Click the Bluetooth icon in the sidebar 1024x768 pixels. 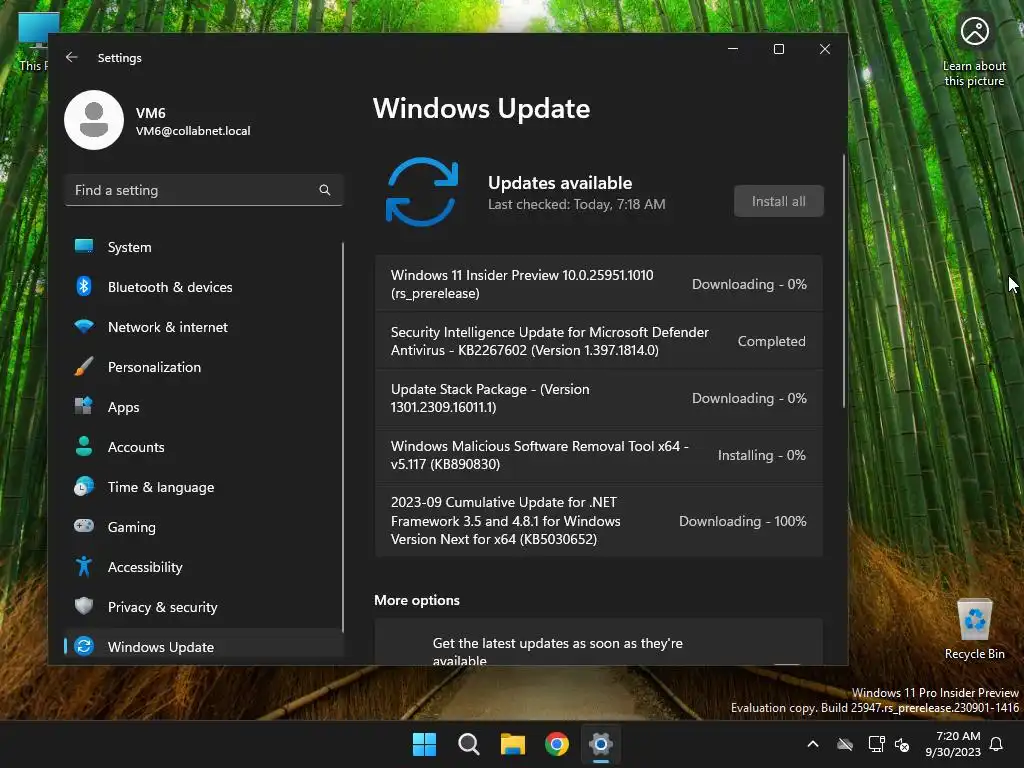[x=84, y=286]
